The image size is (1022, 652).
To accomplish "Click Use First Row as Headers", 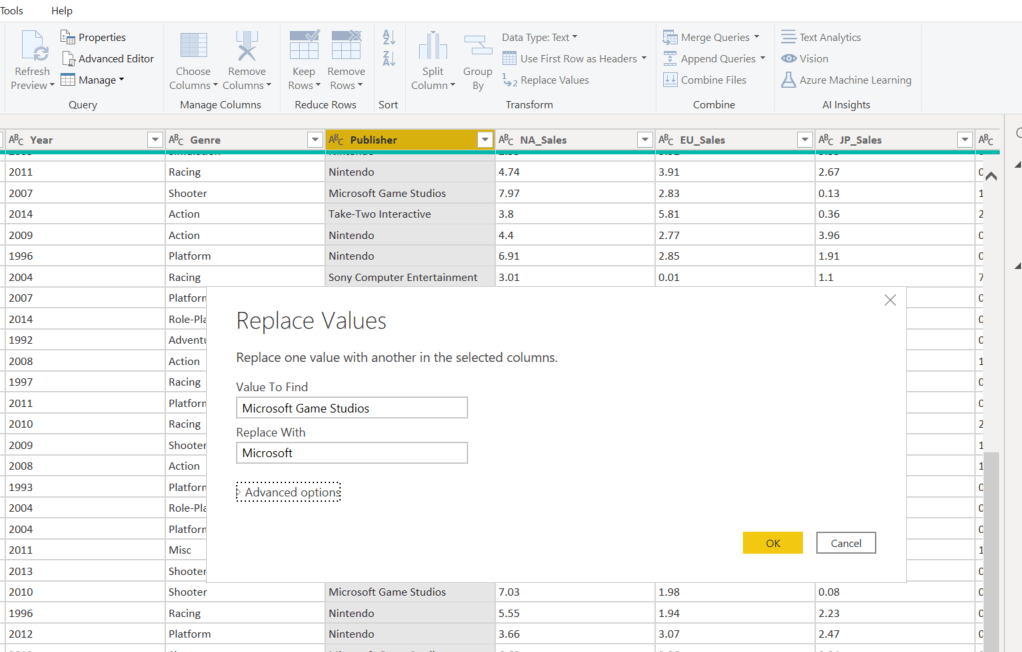I will 574,59.
